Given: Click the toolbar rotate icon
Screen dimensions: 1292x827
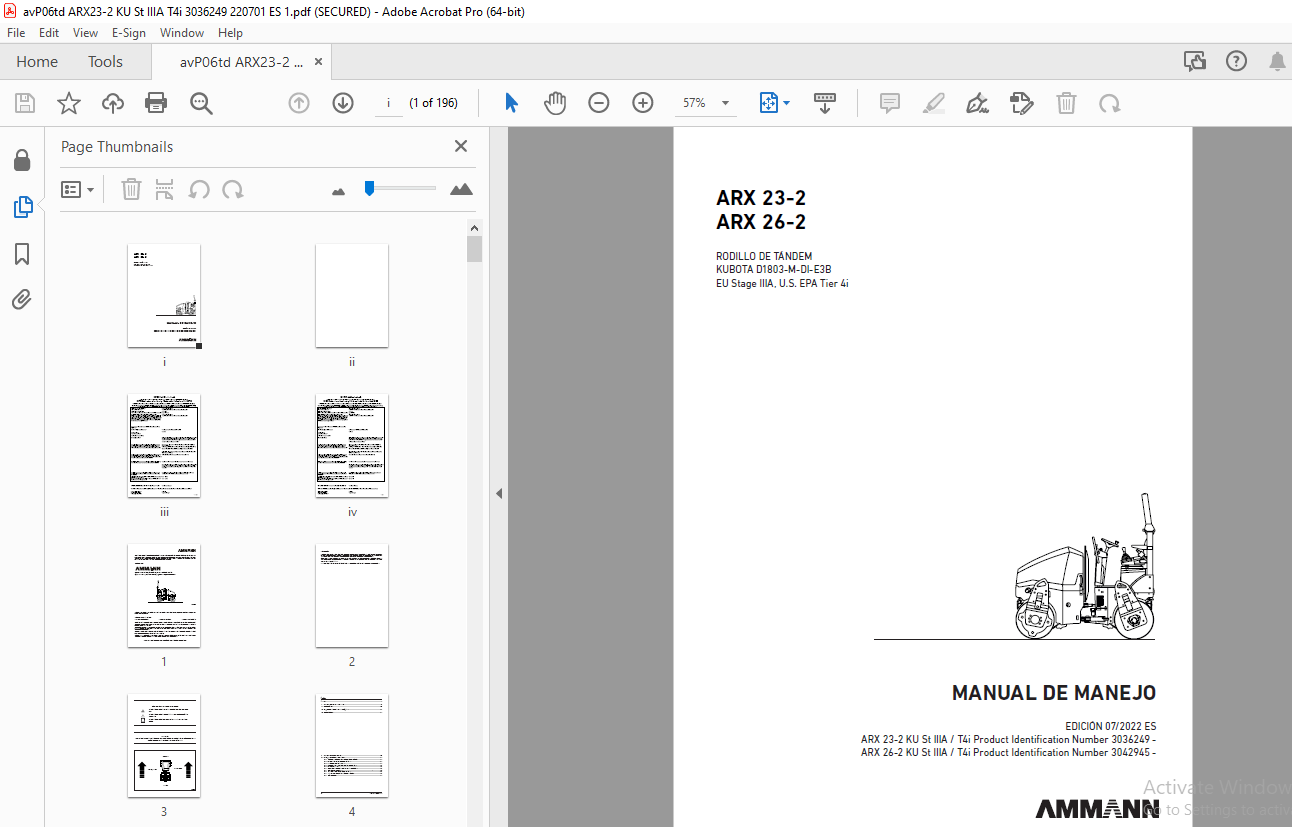Looking at the screenshot, I should coord(1109,103).
